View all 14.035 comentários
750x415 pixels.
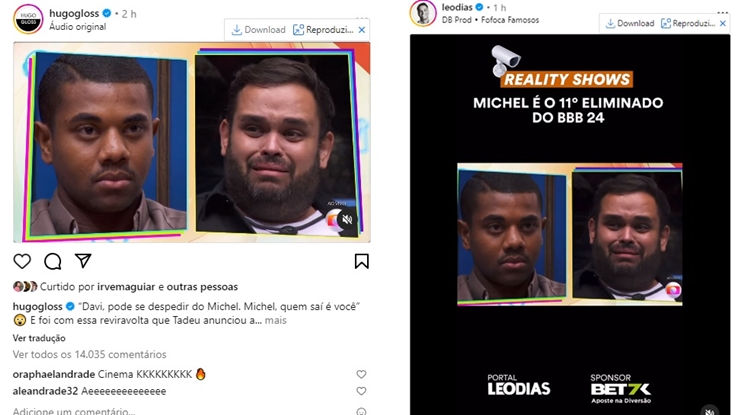(89, 354)
